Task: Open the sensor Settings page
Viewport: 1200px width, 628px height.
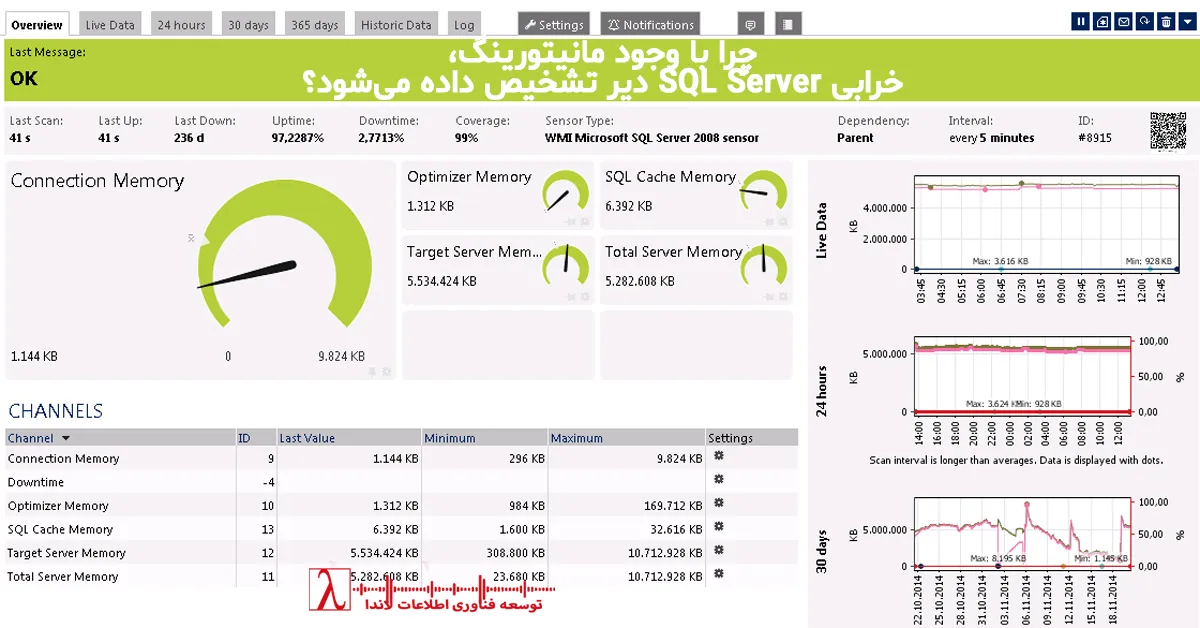Action: coord(553,23)
